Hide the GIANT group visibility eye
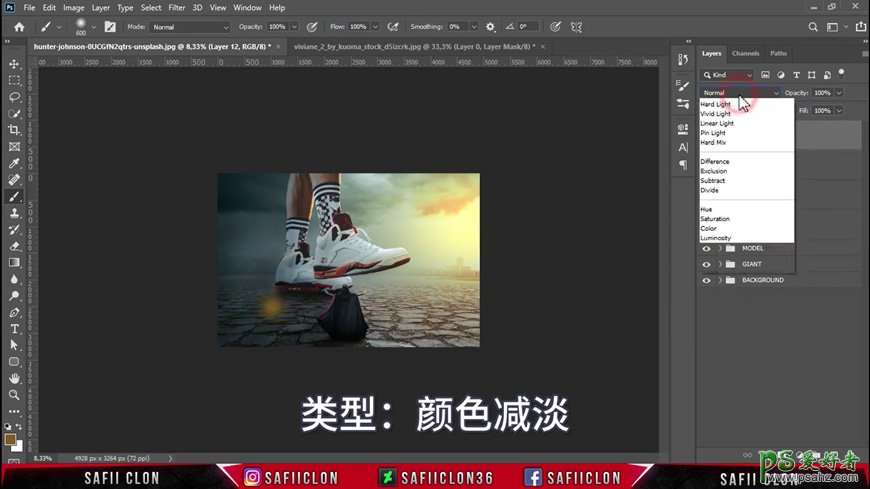Image resolution: width=870 pixels, height=489 pixels. point(706,265)
